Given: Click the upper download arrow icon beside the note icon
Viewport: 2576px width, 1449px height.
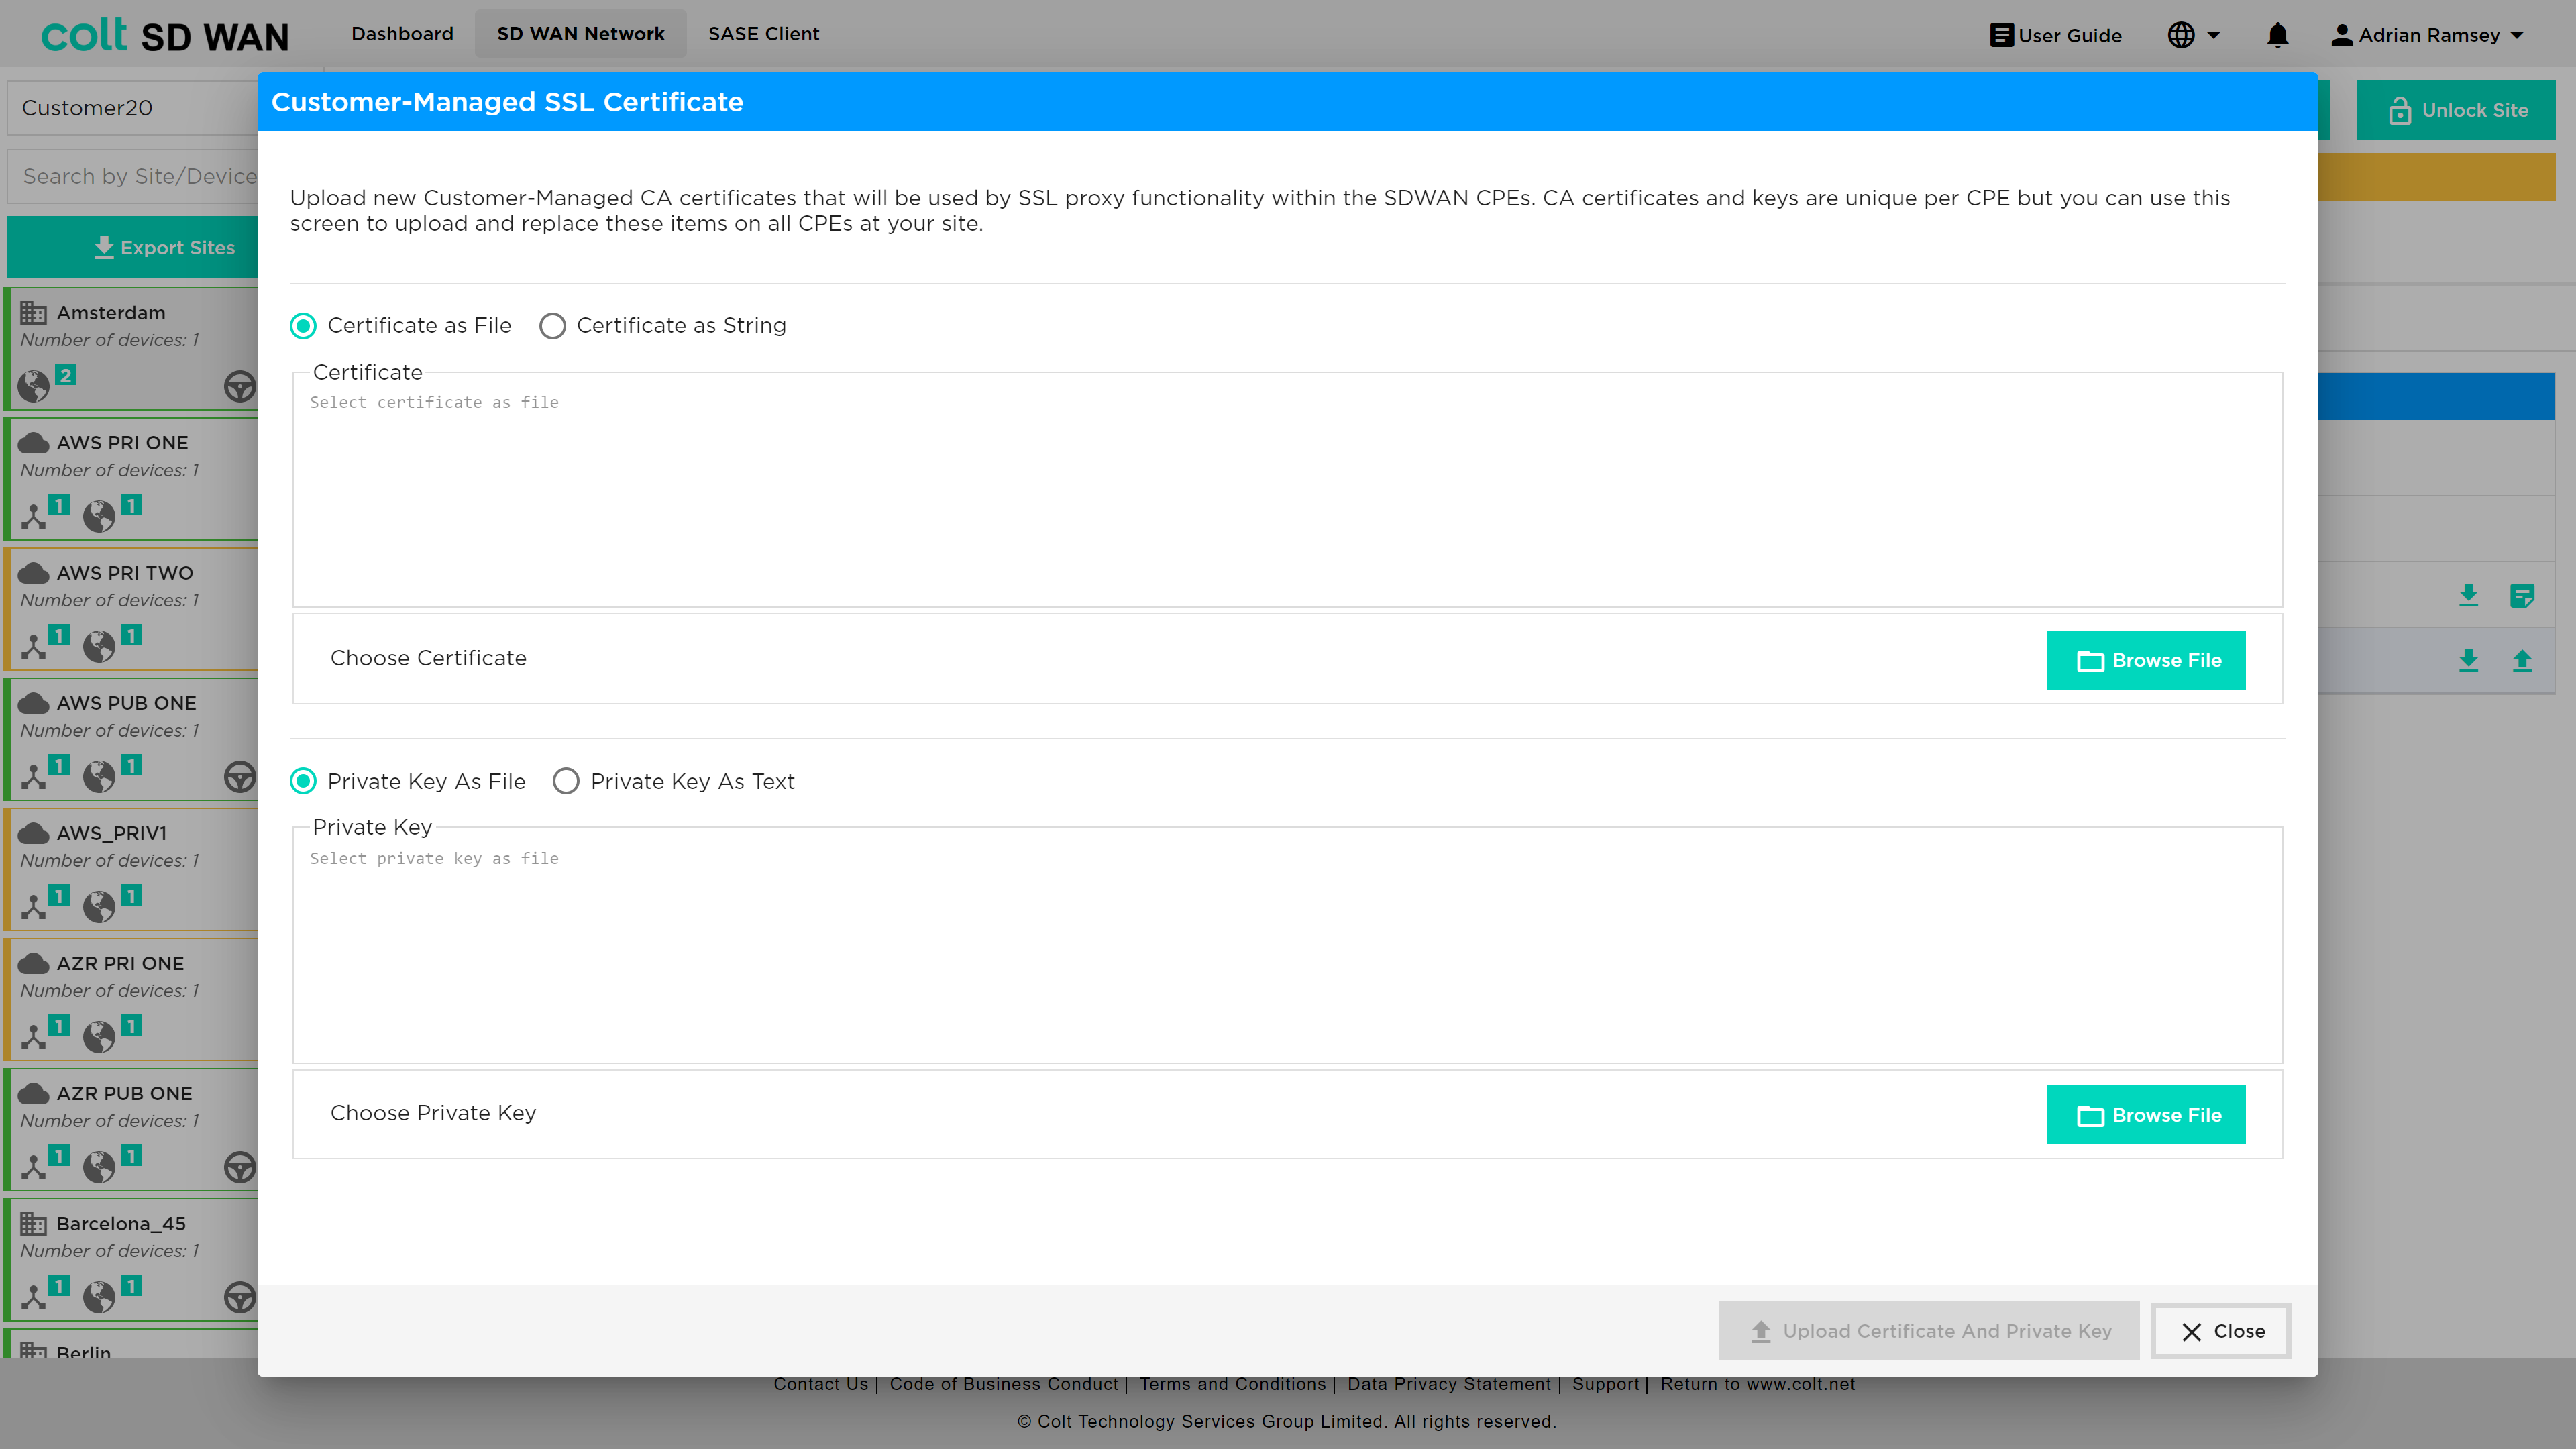Looking at the screenshot, I should tap(2469, 596).
